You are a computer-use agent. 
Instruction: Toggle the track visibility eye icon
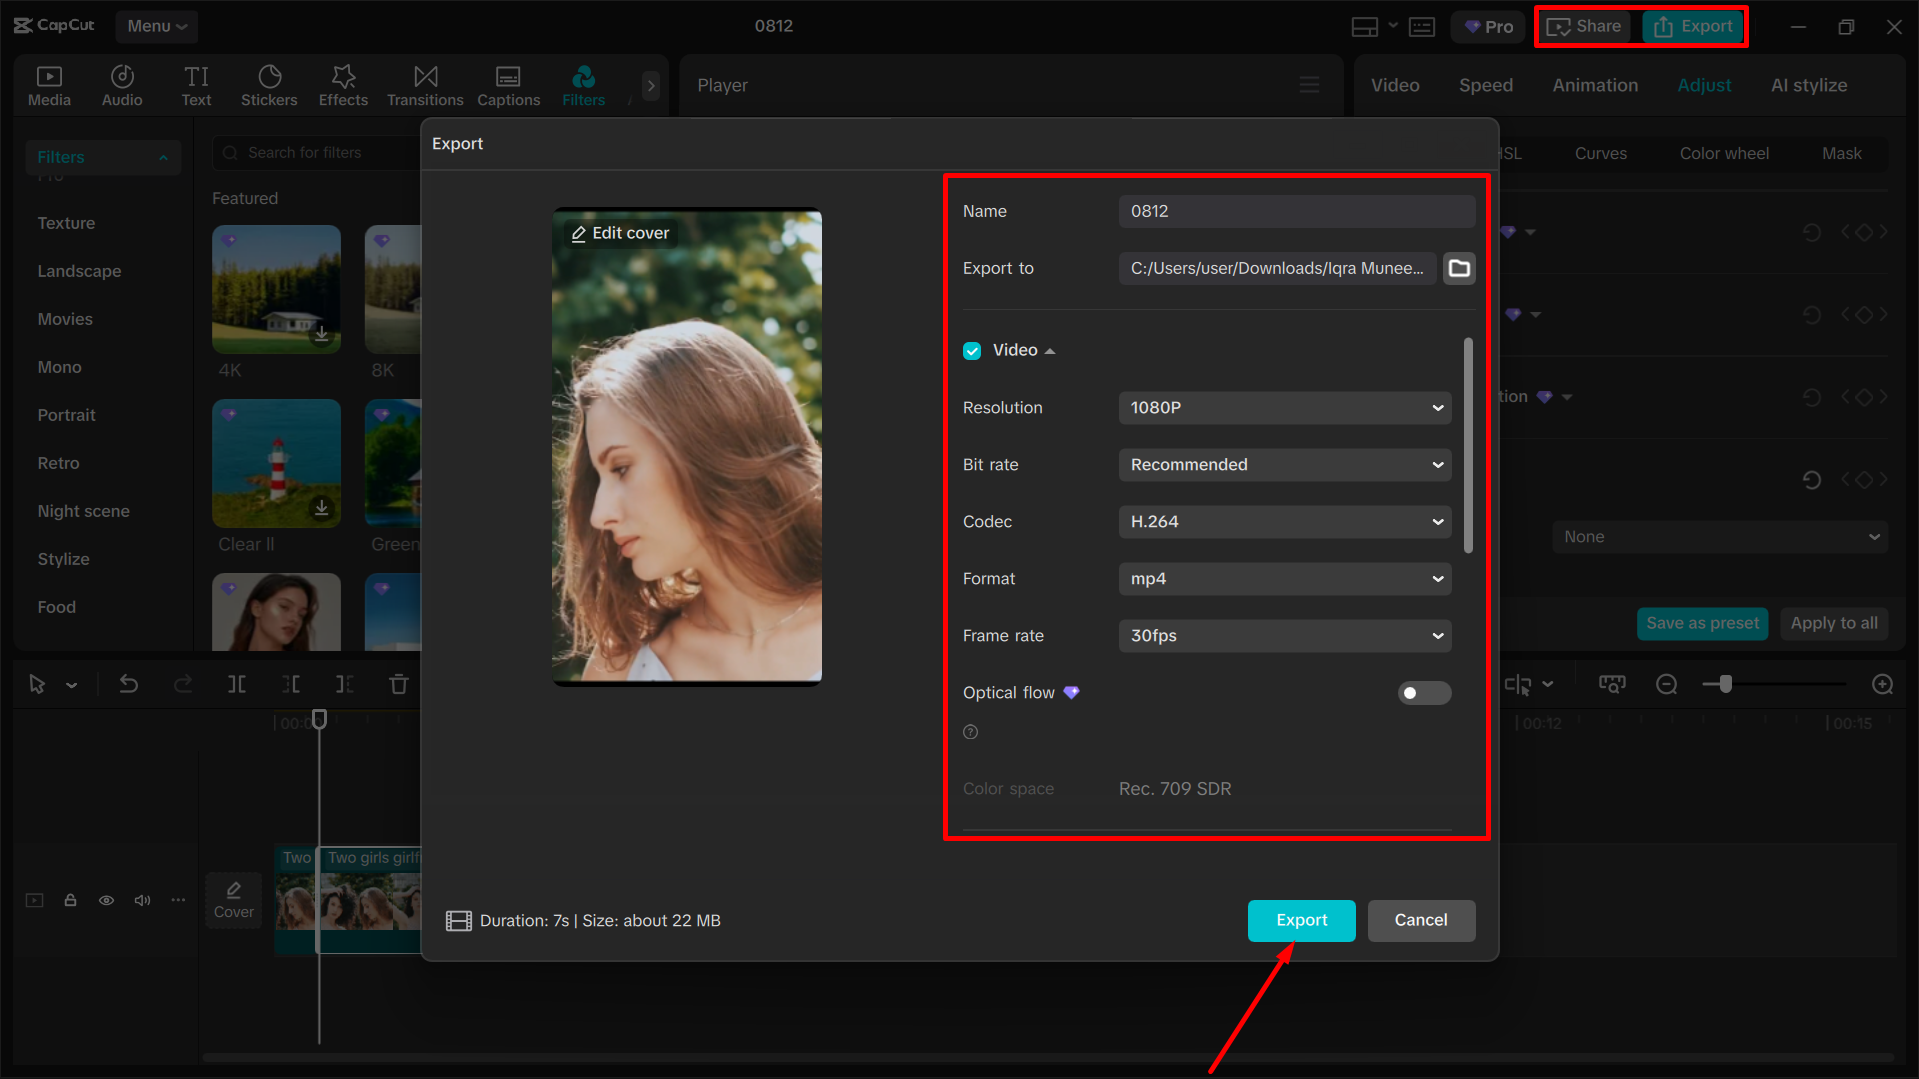click(106, 900)
